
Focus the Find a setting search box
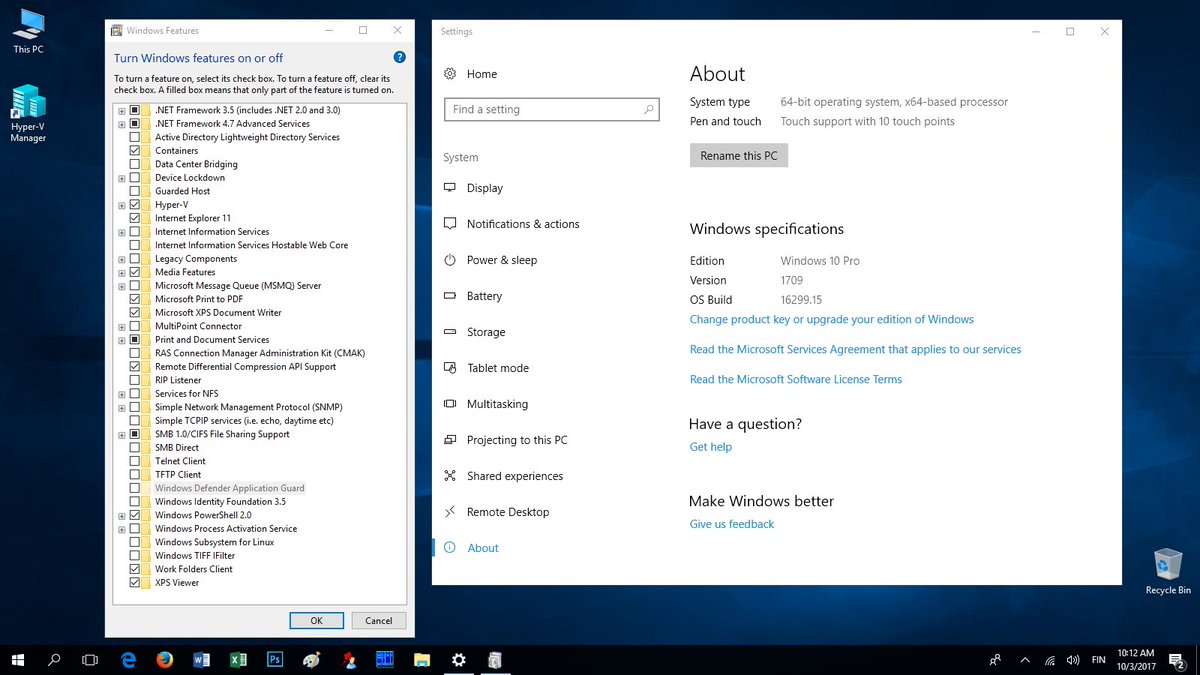point(552,110)
